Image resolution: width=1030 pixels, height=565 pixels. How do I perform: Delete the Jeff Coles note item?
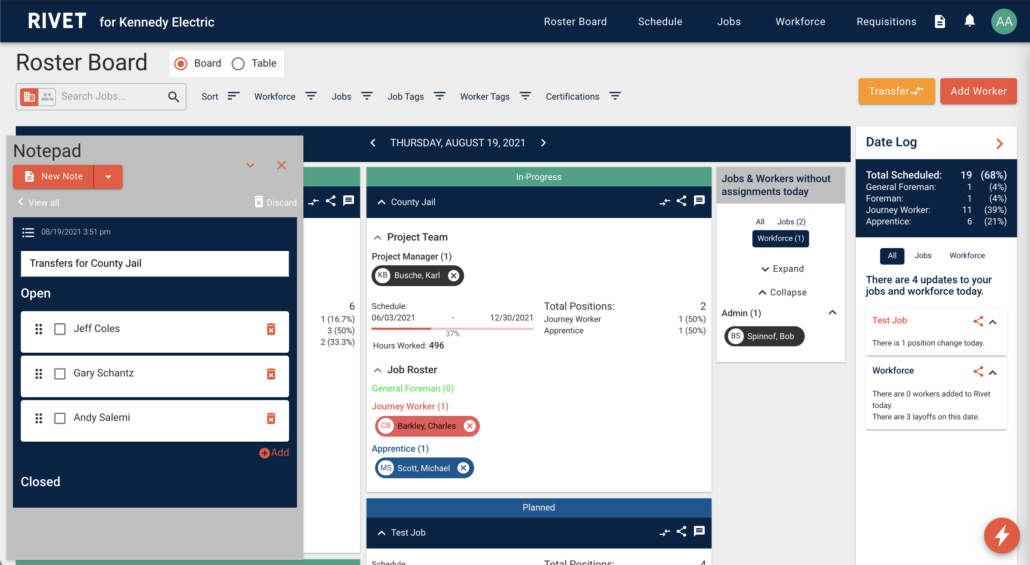[271, 329]
